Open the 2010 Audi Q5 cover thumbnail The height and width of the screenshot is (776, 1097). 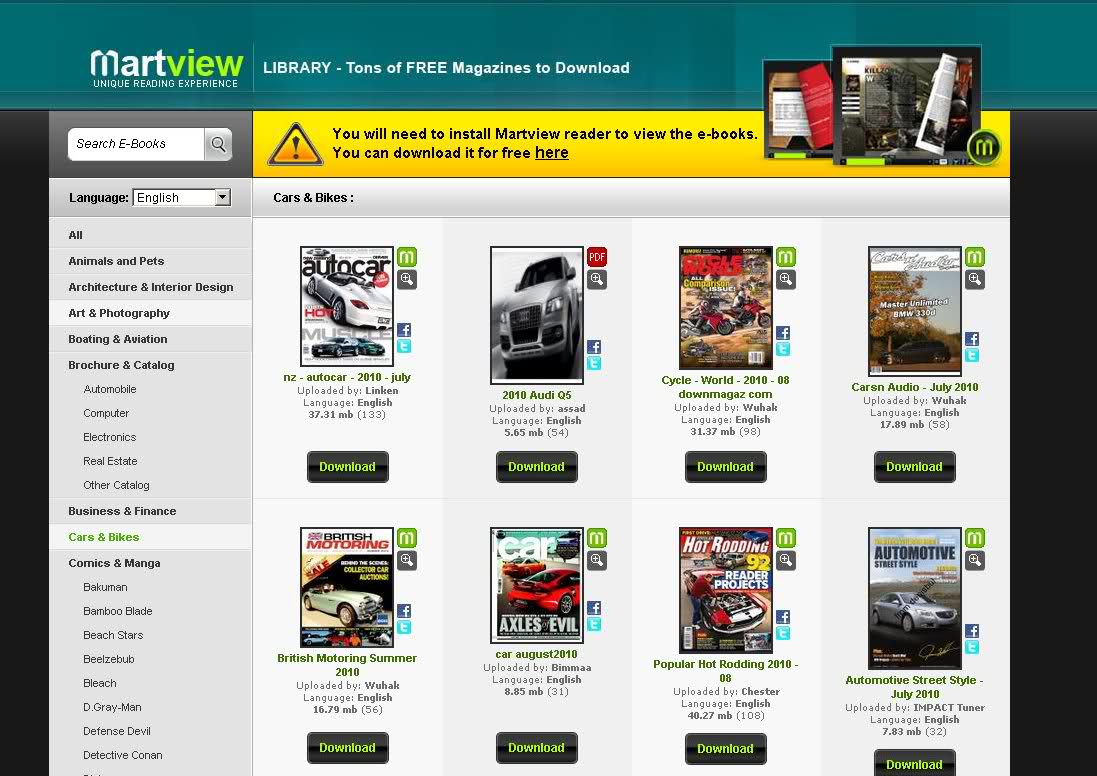click(537, 315)
